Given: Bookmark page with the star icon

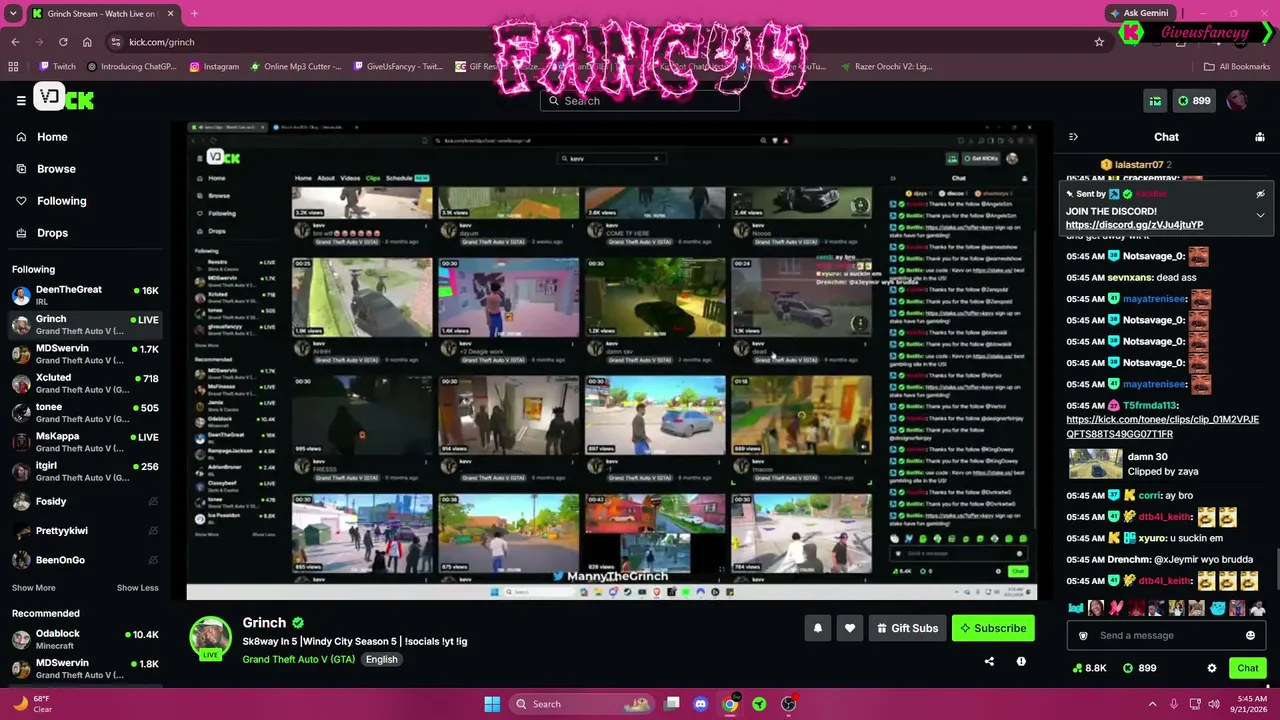Looking at the screenshot, I should [1099, 42].
